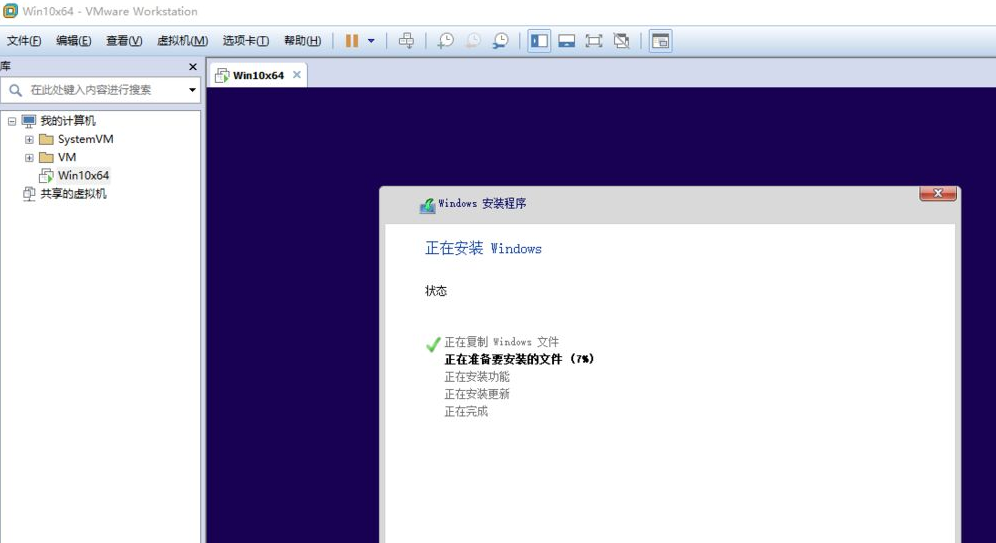Open the 选项卡 (Tabs) menu
996x543 pixels.
[x=245, y=41]
